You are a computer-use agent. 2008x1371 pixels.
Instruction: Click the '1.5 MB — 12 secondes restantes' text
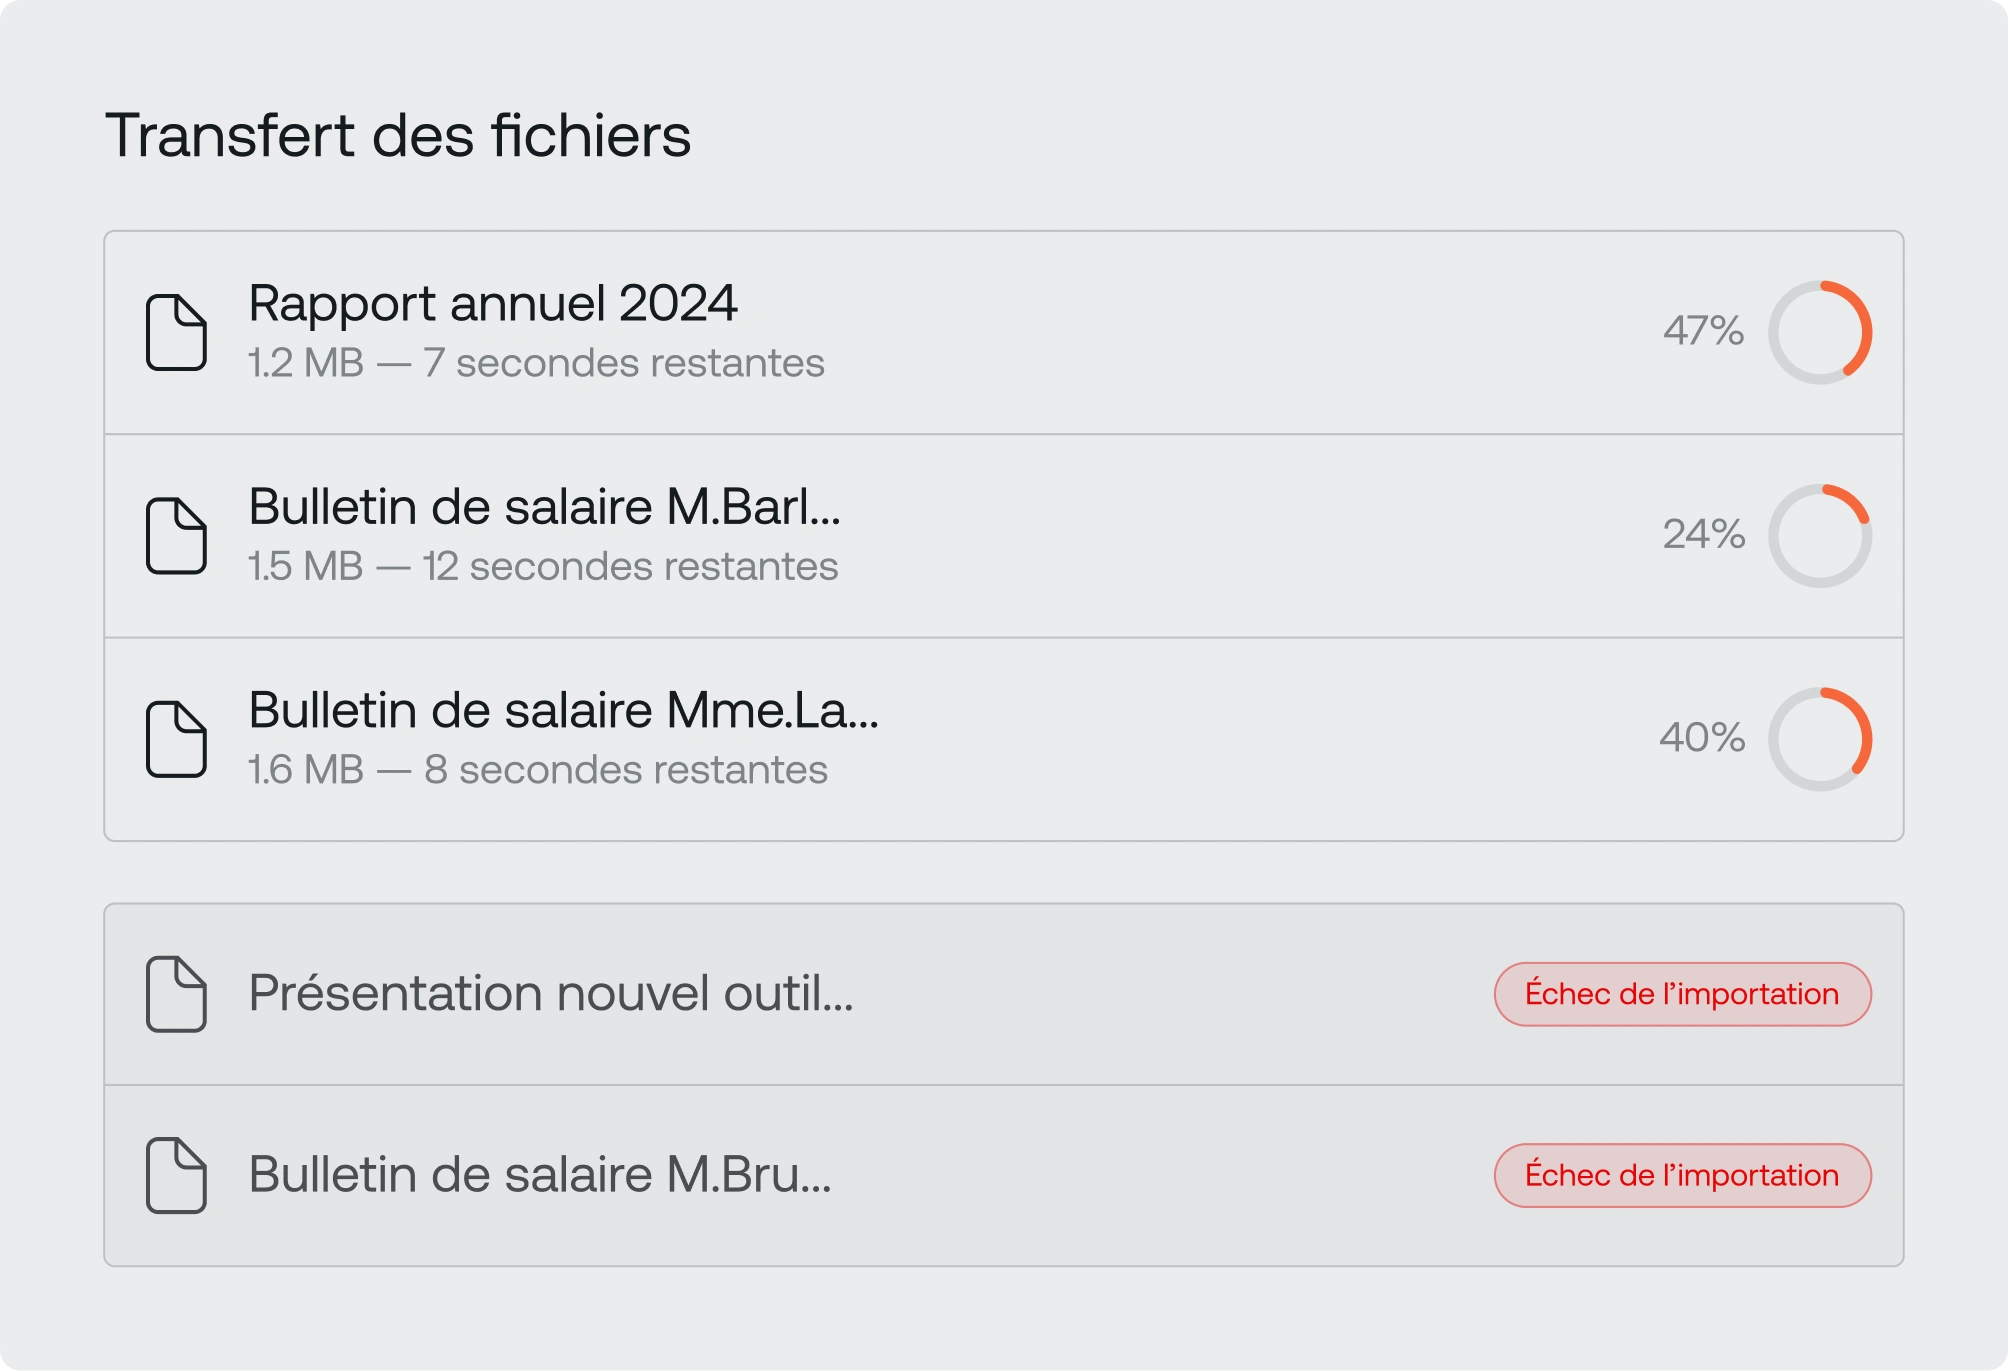pyautogui.click(x=543, y=566)
